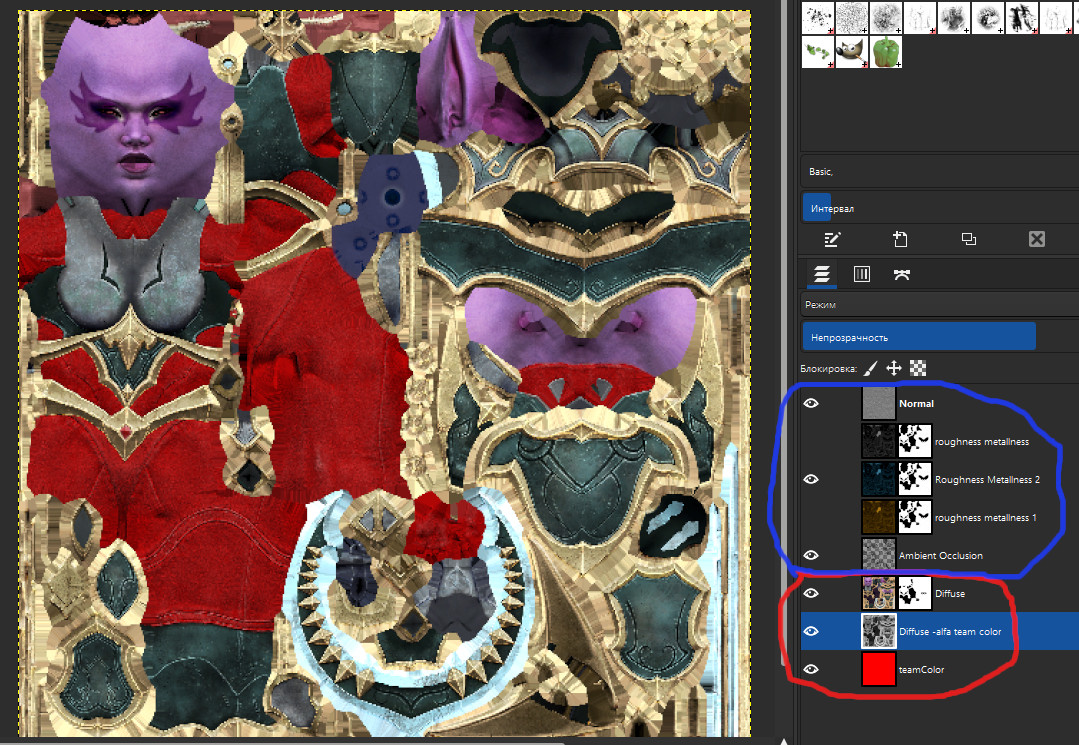Adjust the Непрозрачность opacity slider

940,337
